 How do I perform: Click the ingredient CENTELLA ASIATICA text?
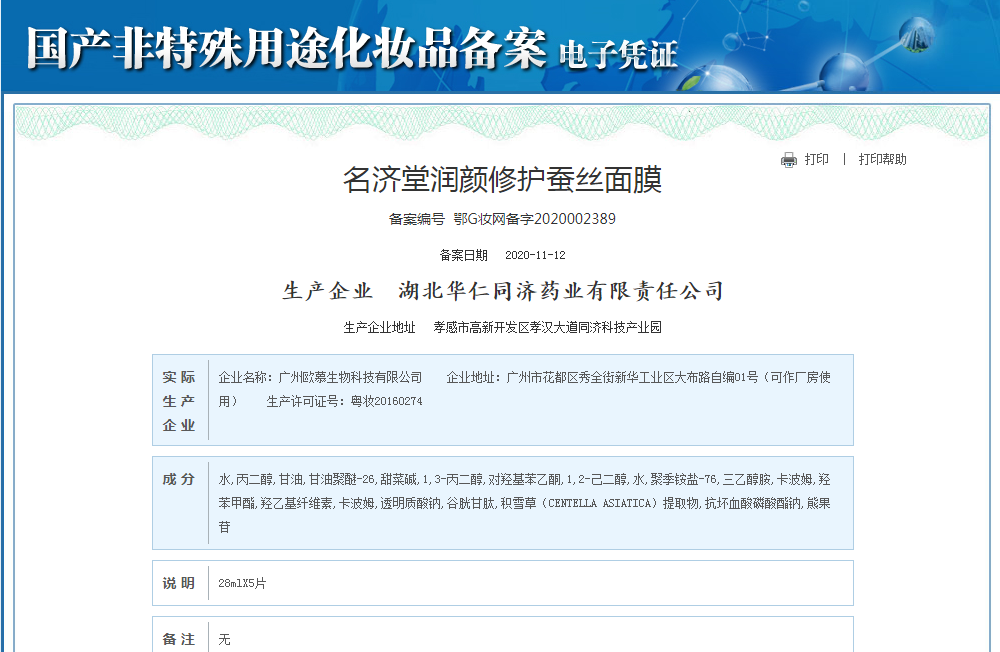coord(599,503)
